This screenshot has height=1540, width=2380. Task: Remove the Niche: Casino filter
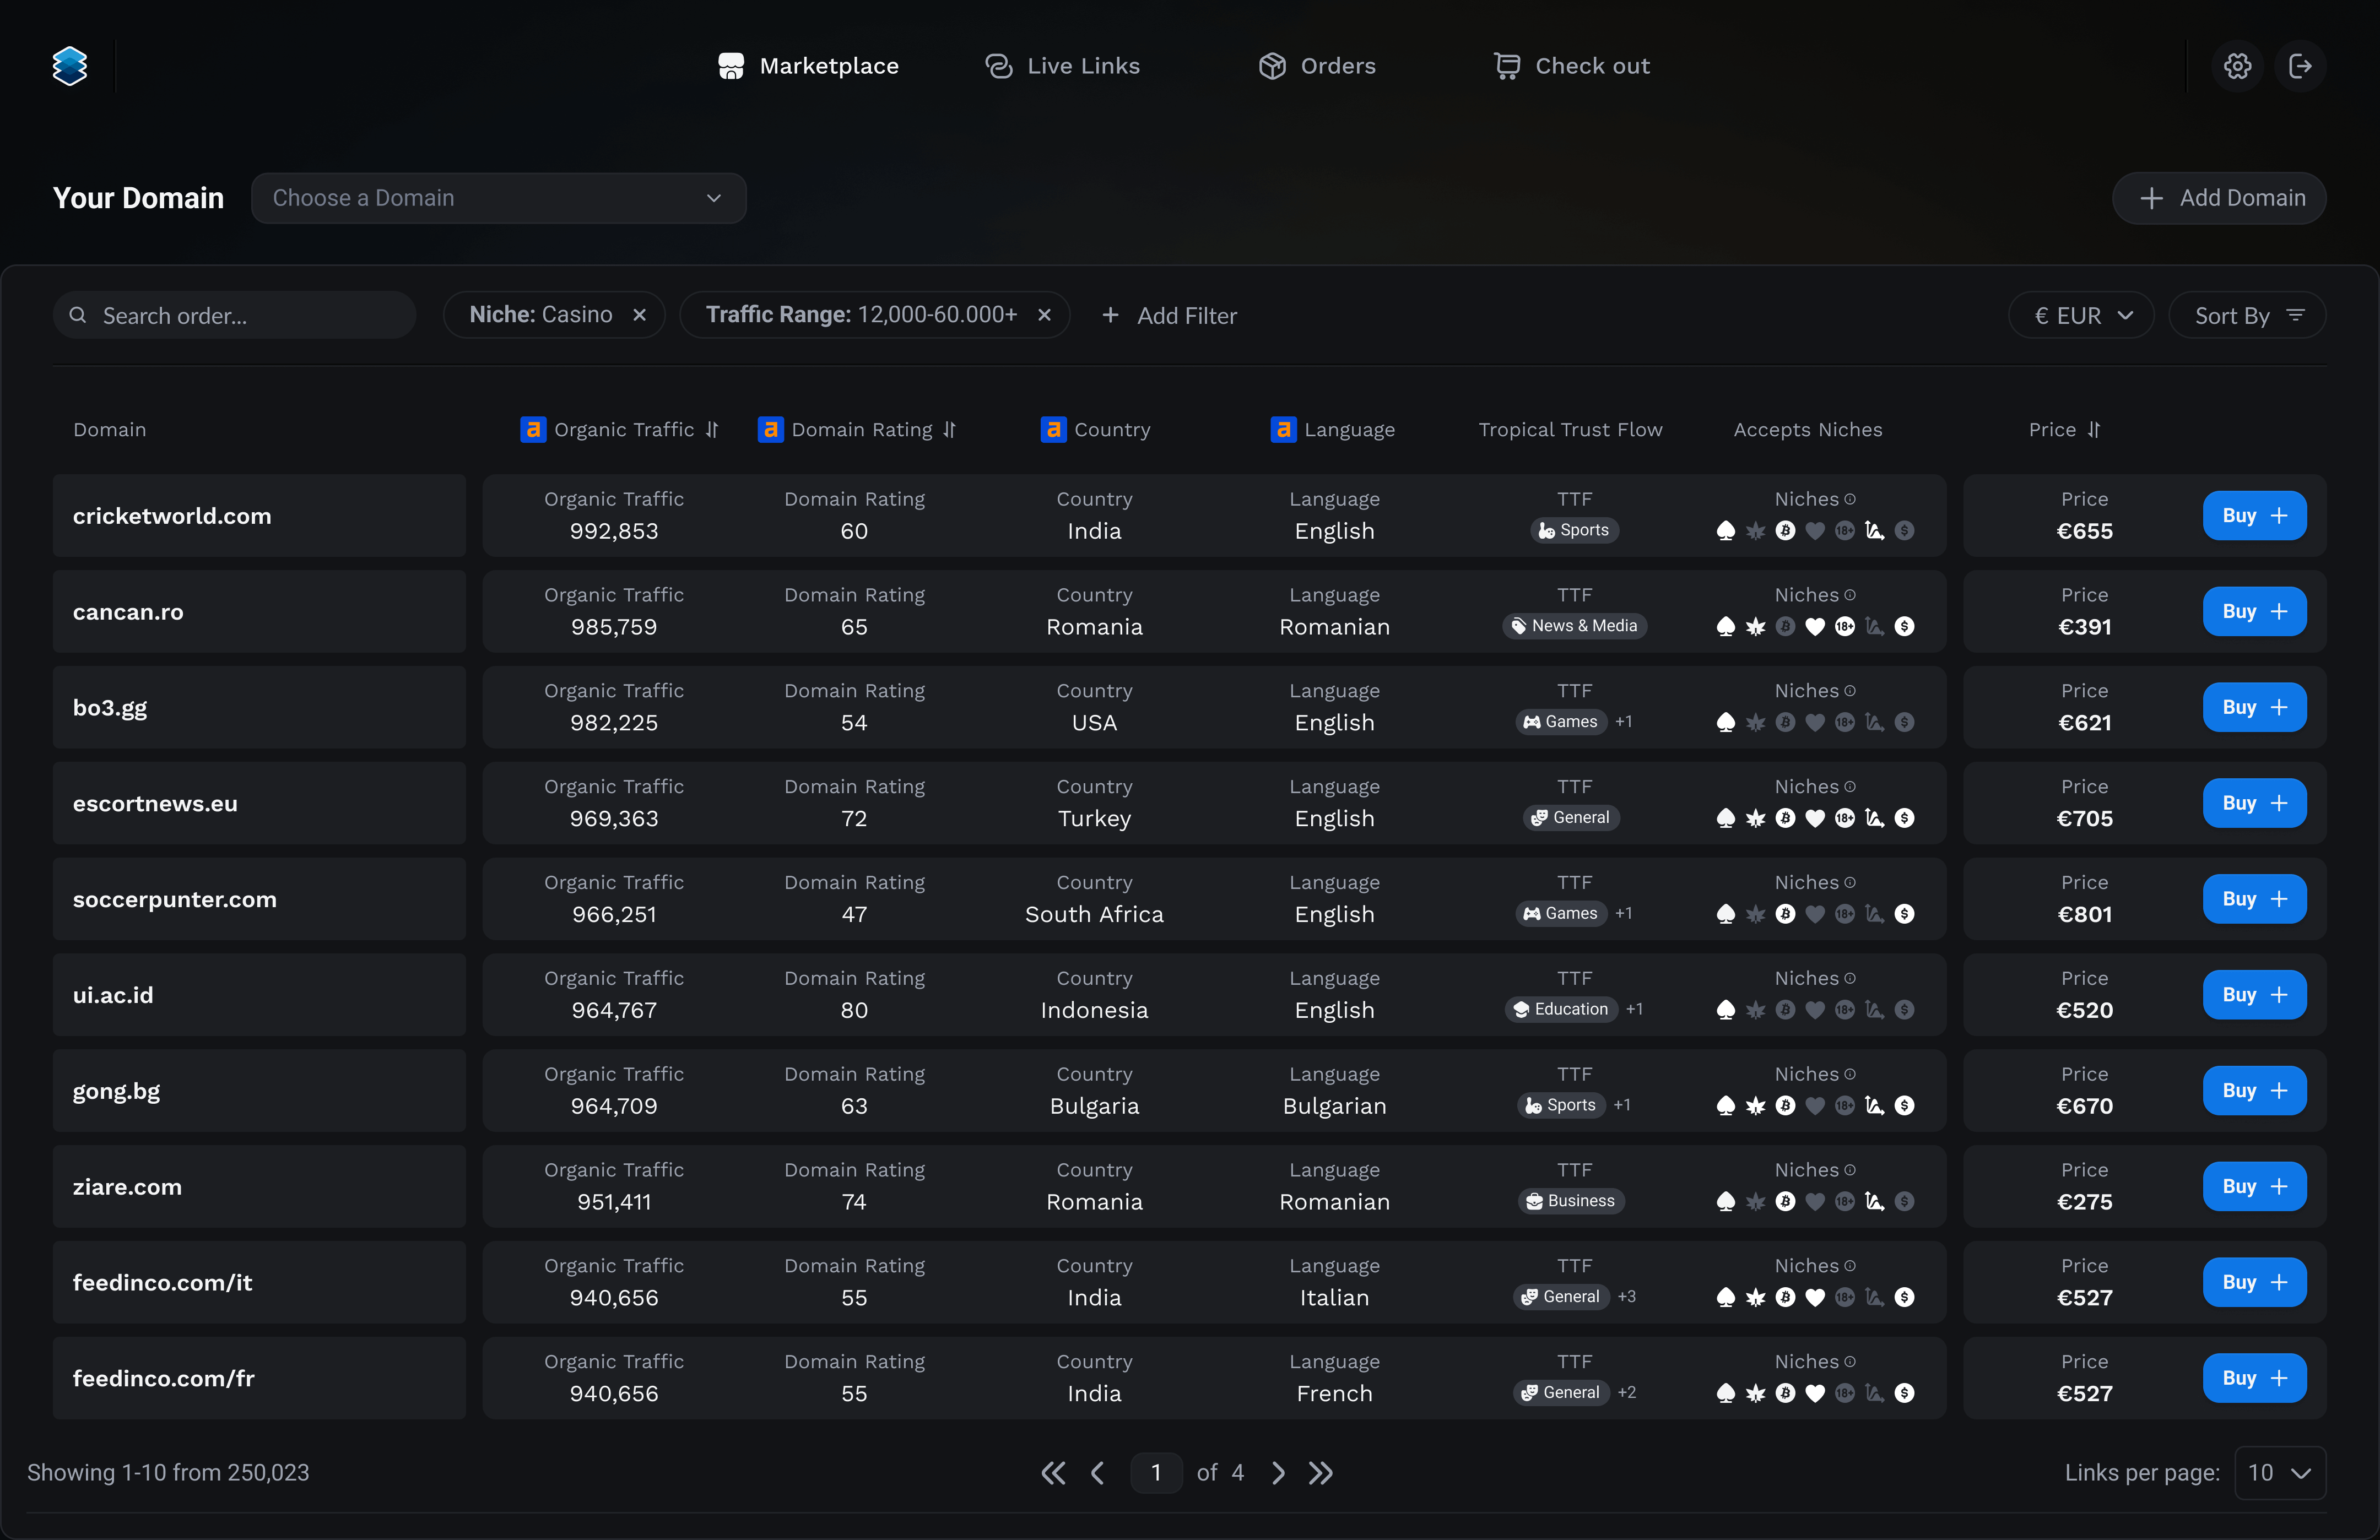click(x=640, y=315)
